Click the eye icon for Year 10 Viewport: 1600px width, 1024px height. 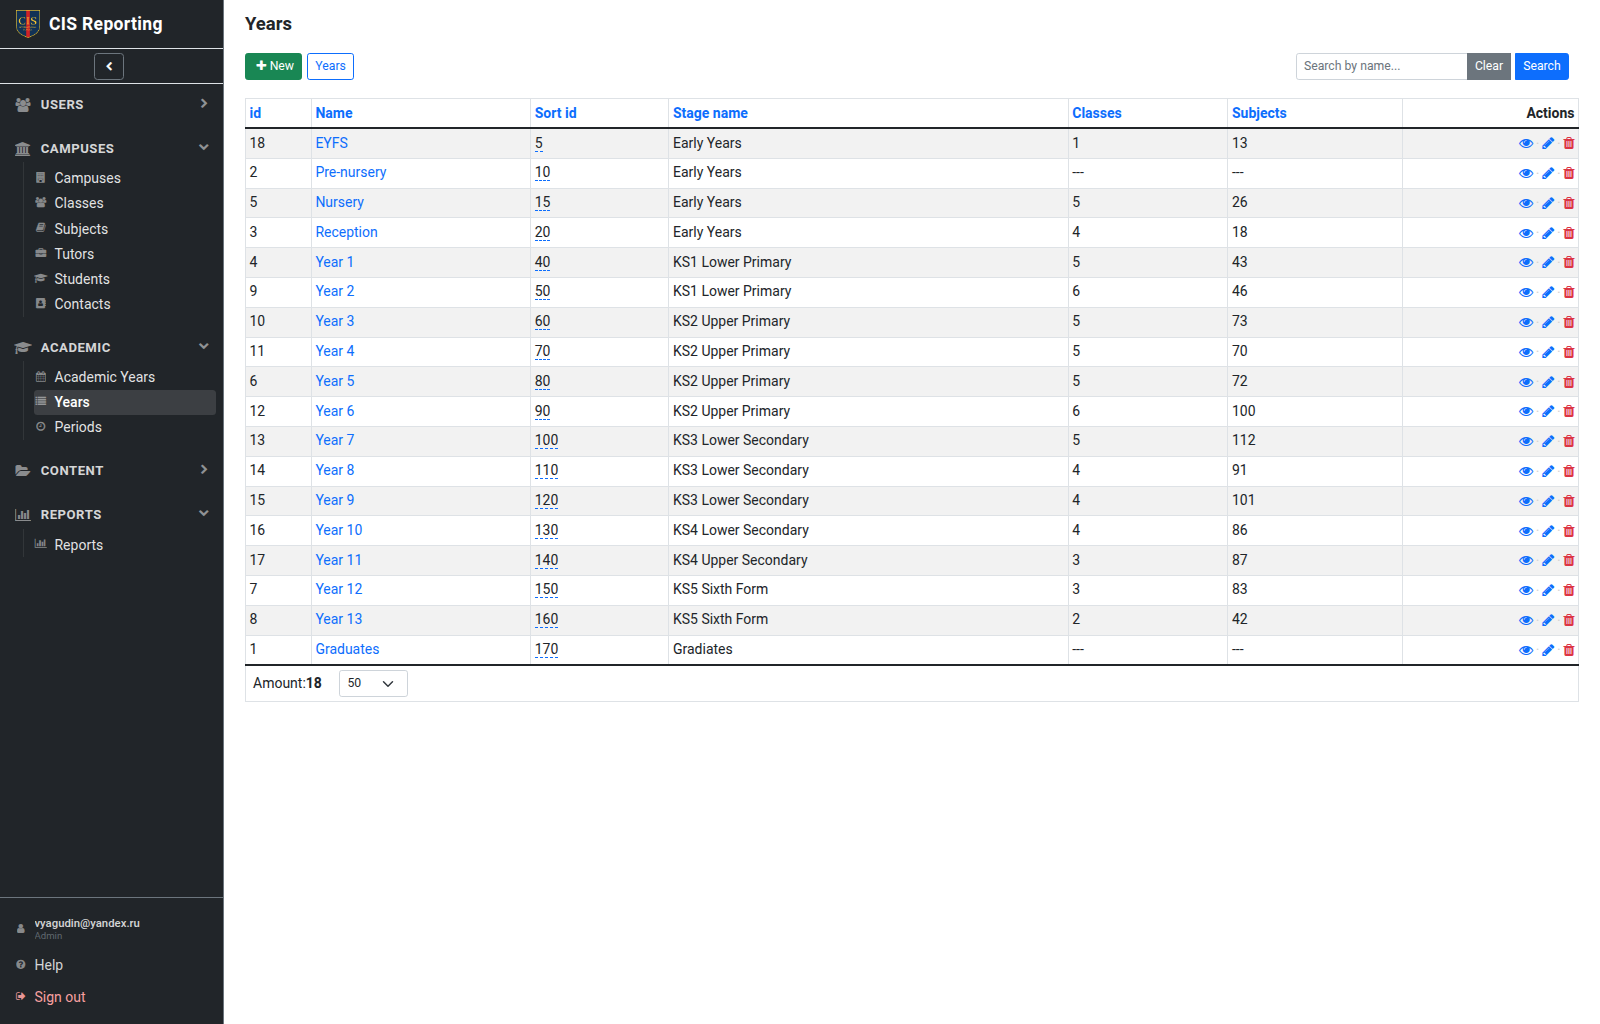[x=1526, y=531]
